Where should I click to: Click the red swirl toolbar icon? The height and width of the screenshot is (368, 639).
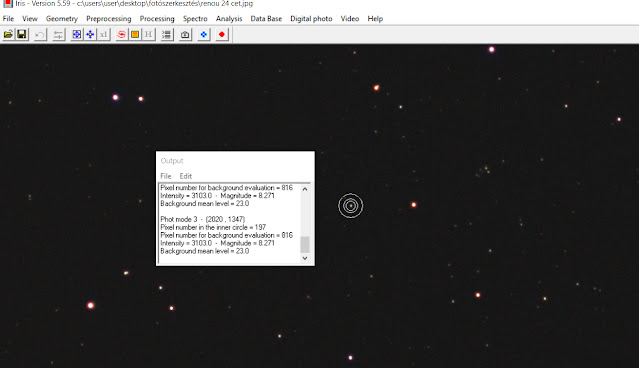tap(121, 35)
